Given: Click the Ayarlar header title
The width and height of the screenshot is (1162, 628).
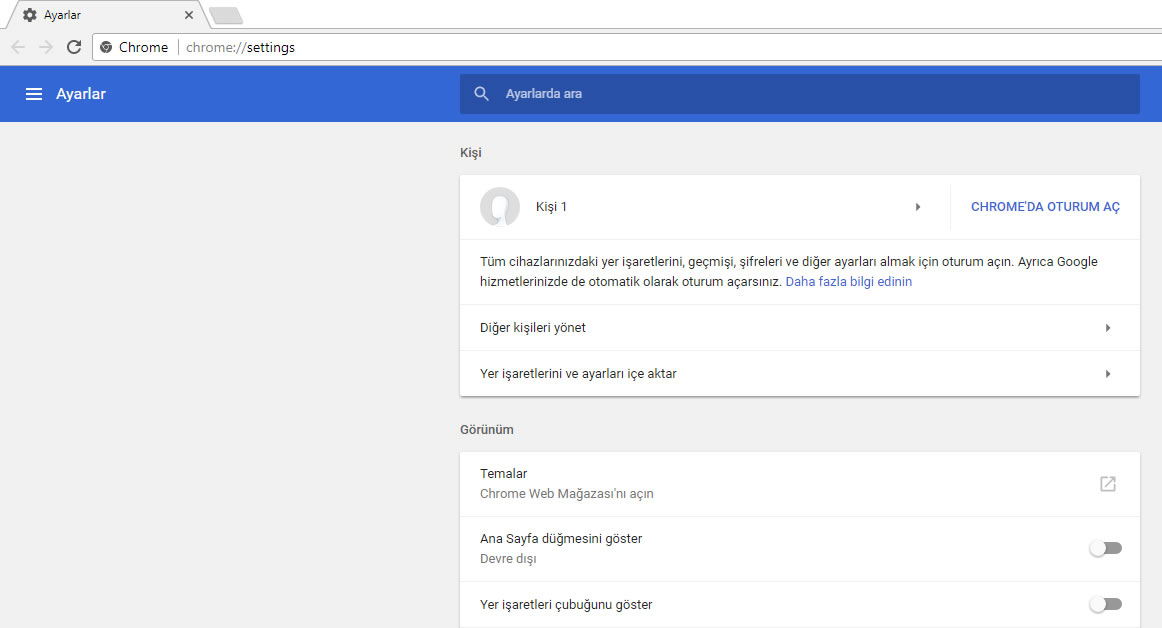Looking at the screenshot, I should [81, 94].
